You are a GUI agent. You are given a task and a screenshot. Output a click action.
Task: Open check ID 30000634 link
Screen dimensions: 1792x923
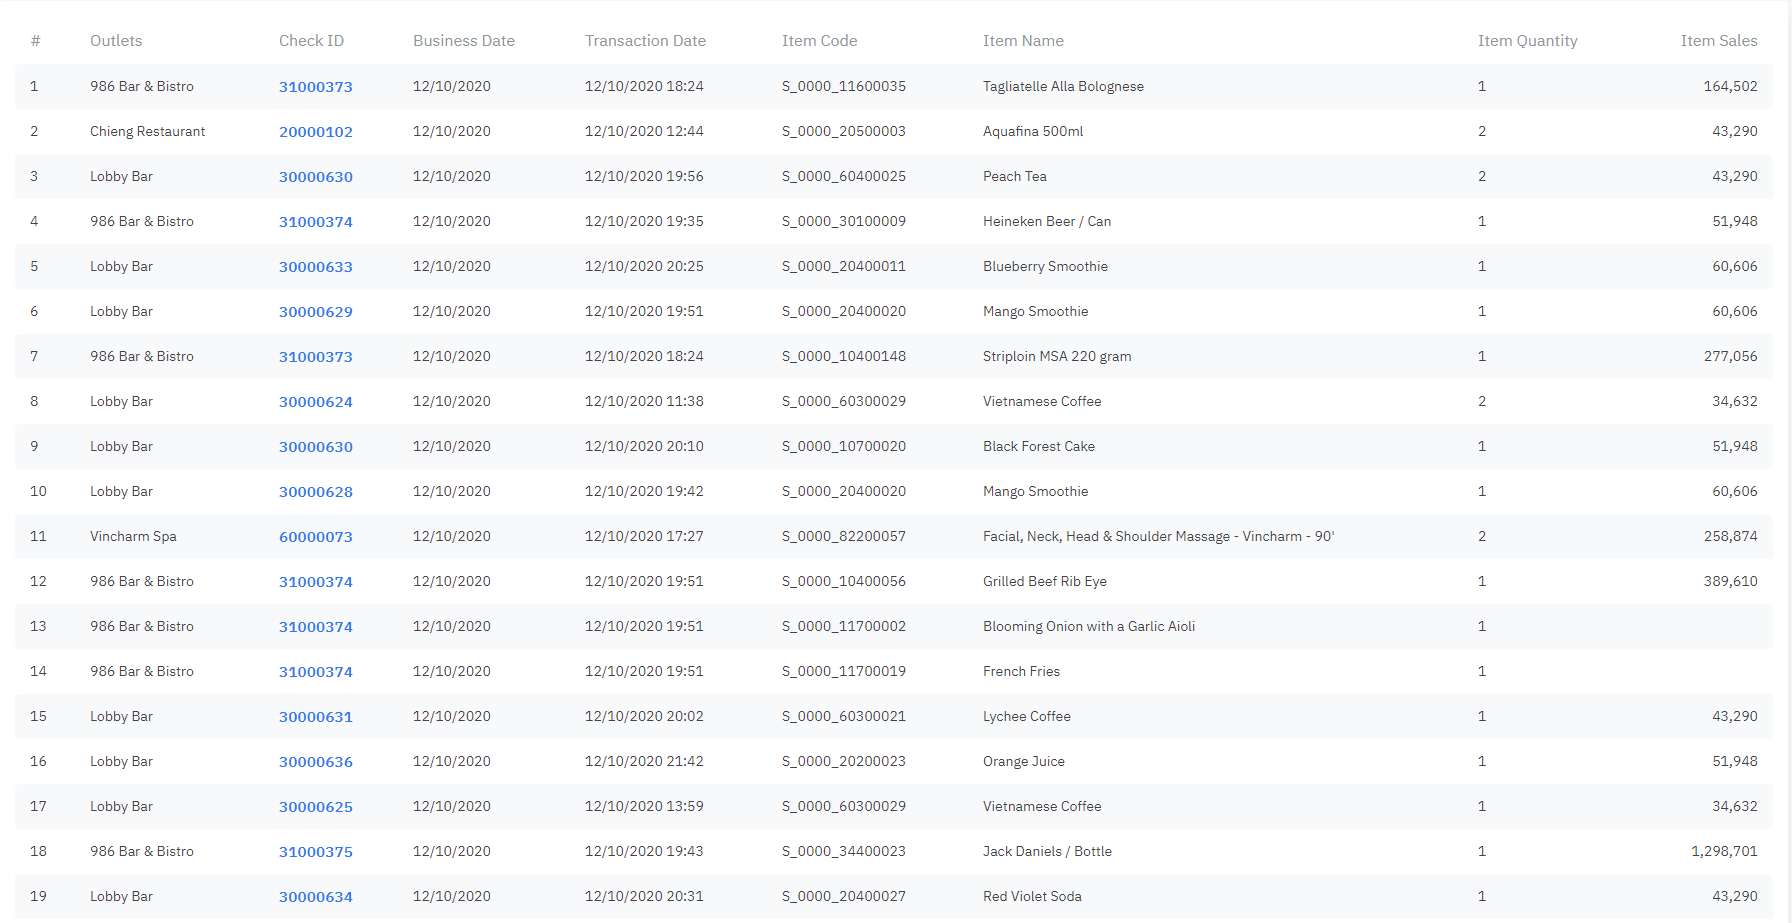pyautogui.click(x=315, y=897)
